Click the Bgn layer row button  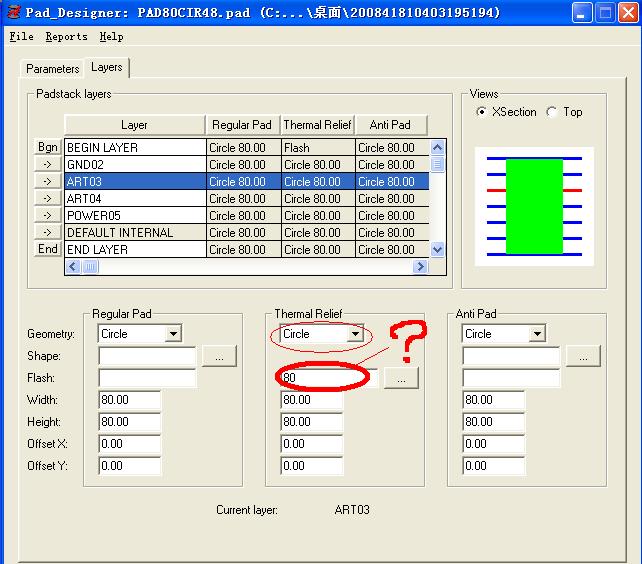47,147
